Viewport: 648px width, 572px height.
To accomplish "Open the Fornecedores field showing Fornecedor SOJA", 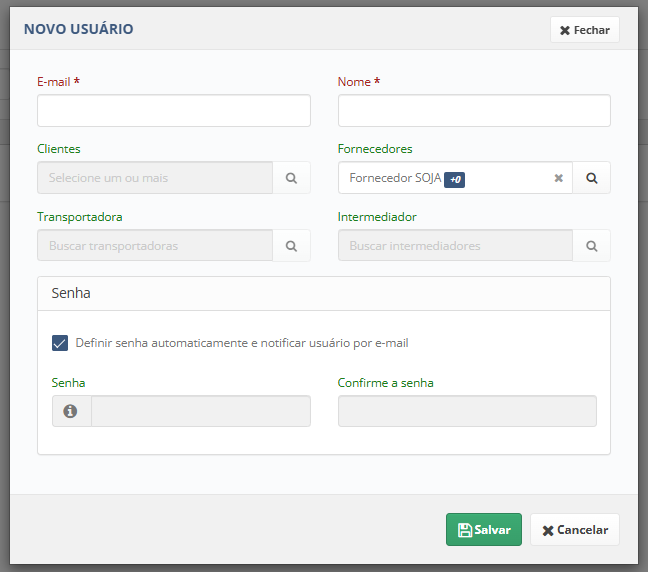I will click(455, 178).
